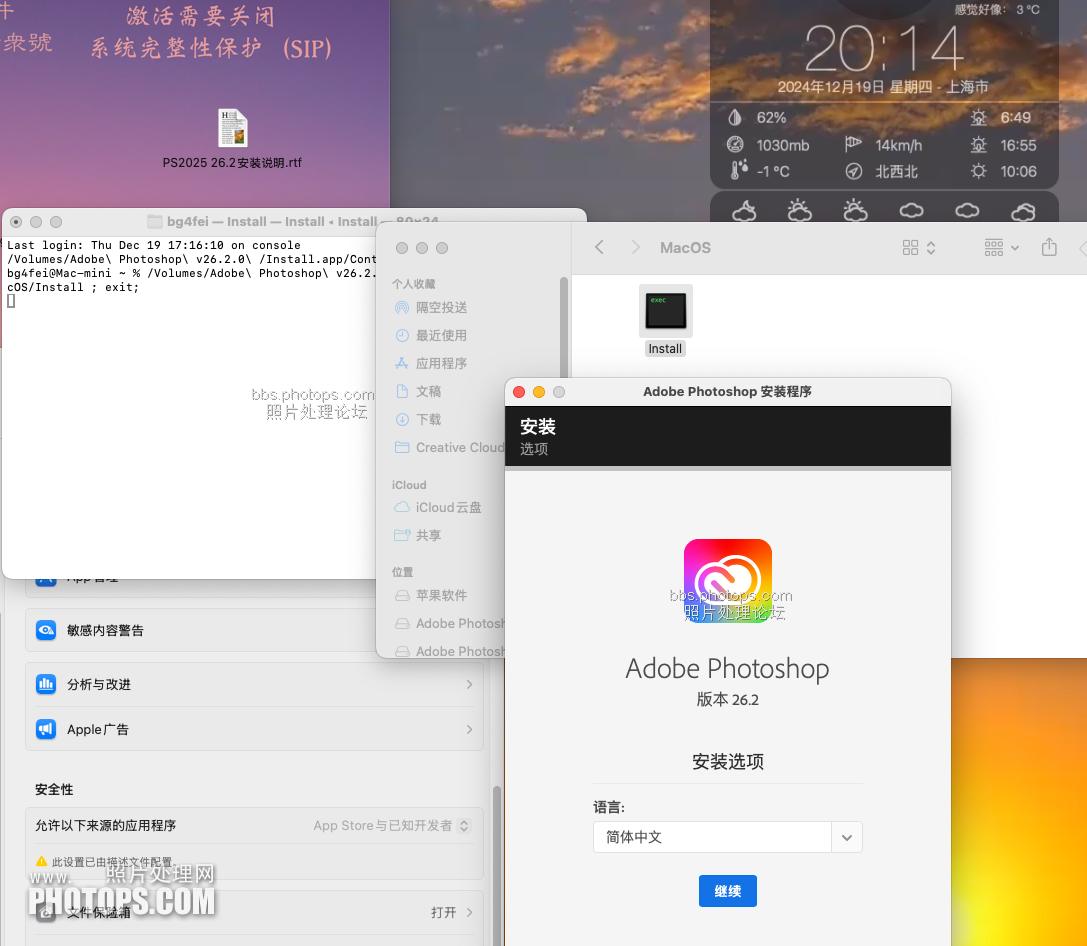The height and width of the screenshot is (946, 1087).
Task: Click the weather widget clock 20:14
Action: [884, 49]
